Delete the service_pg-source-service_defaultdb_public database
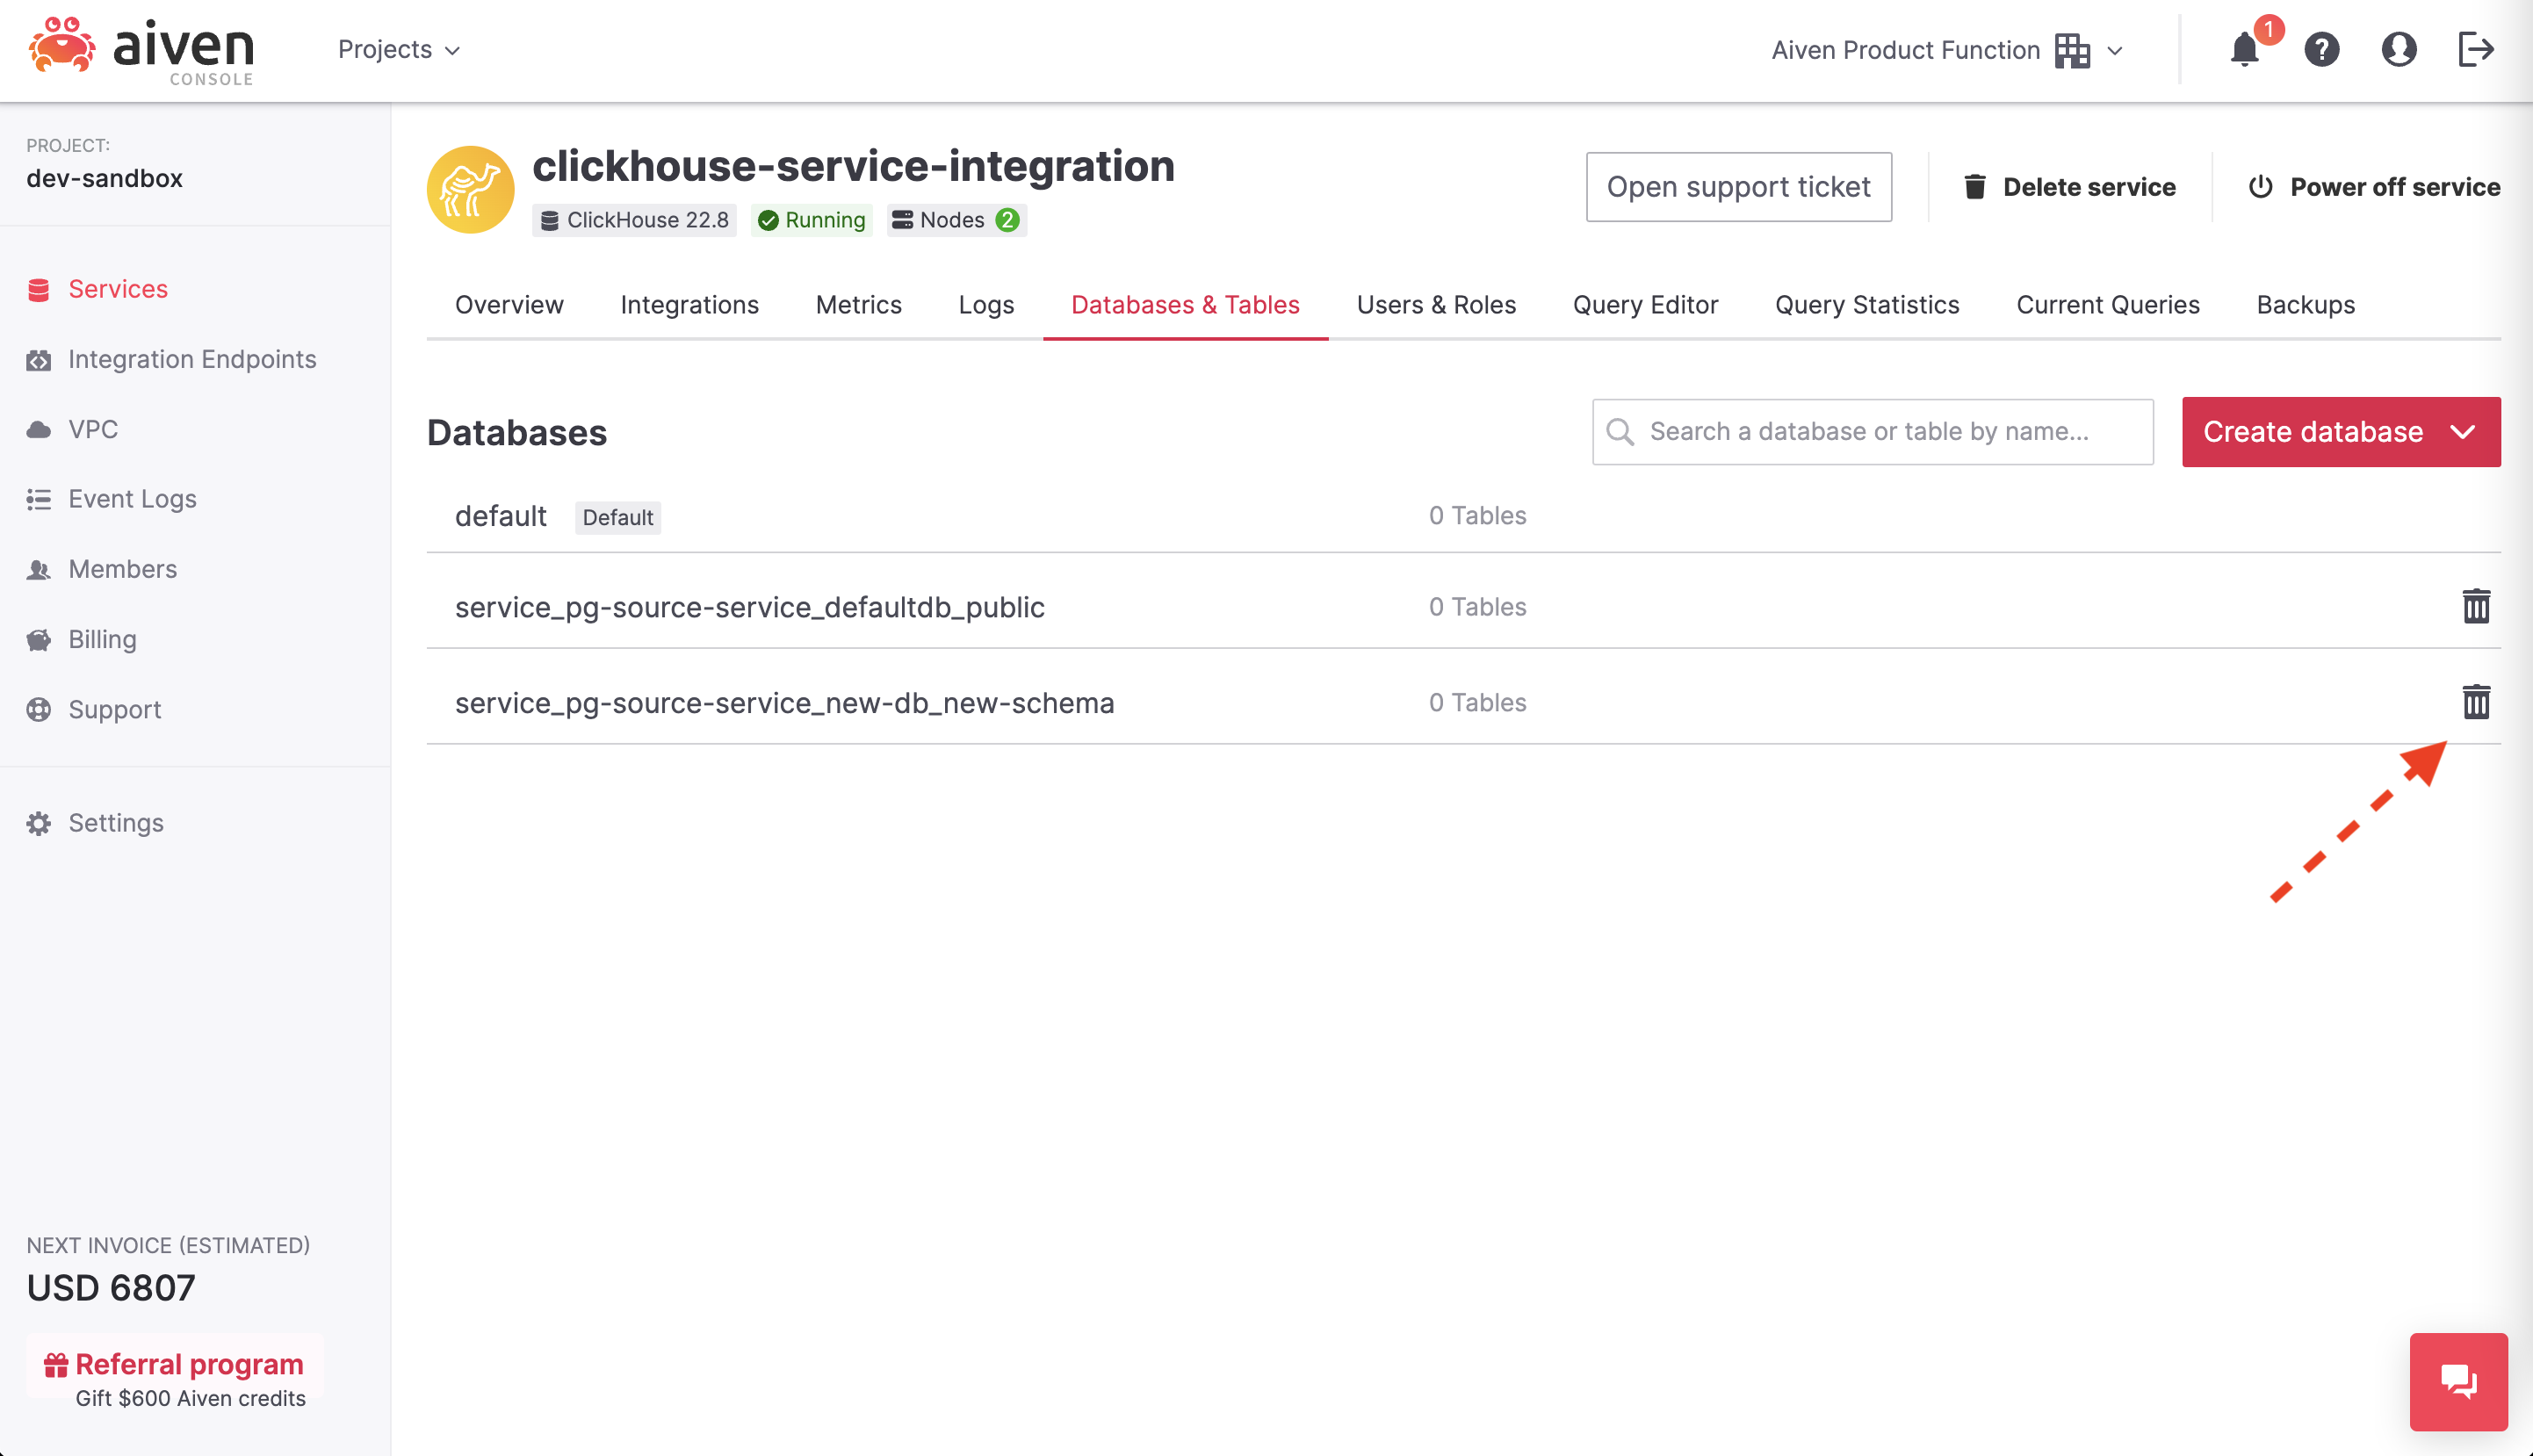This screenshot has width=2533, height=1456. pyautogui.click(x=2476, y=606)
